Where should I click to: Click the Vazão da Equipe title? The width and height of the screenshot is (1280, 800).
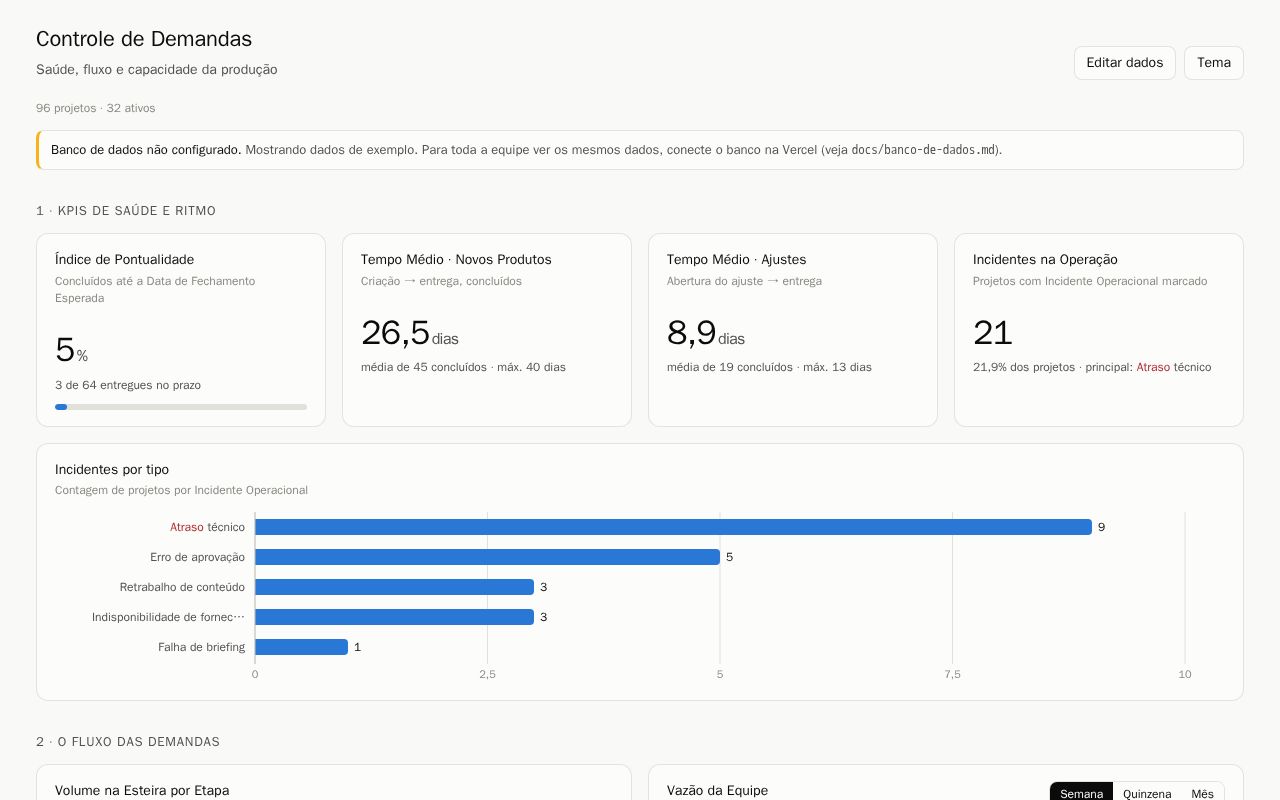(717, 790)
